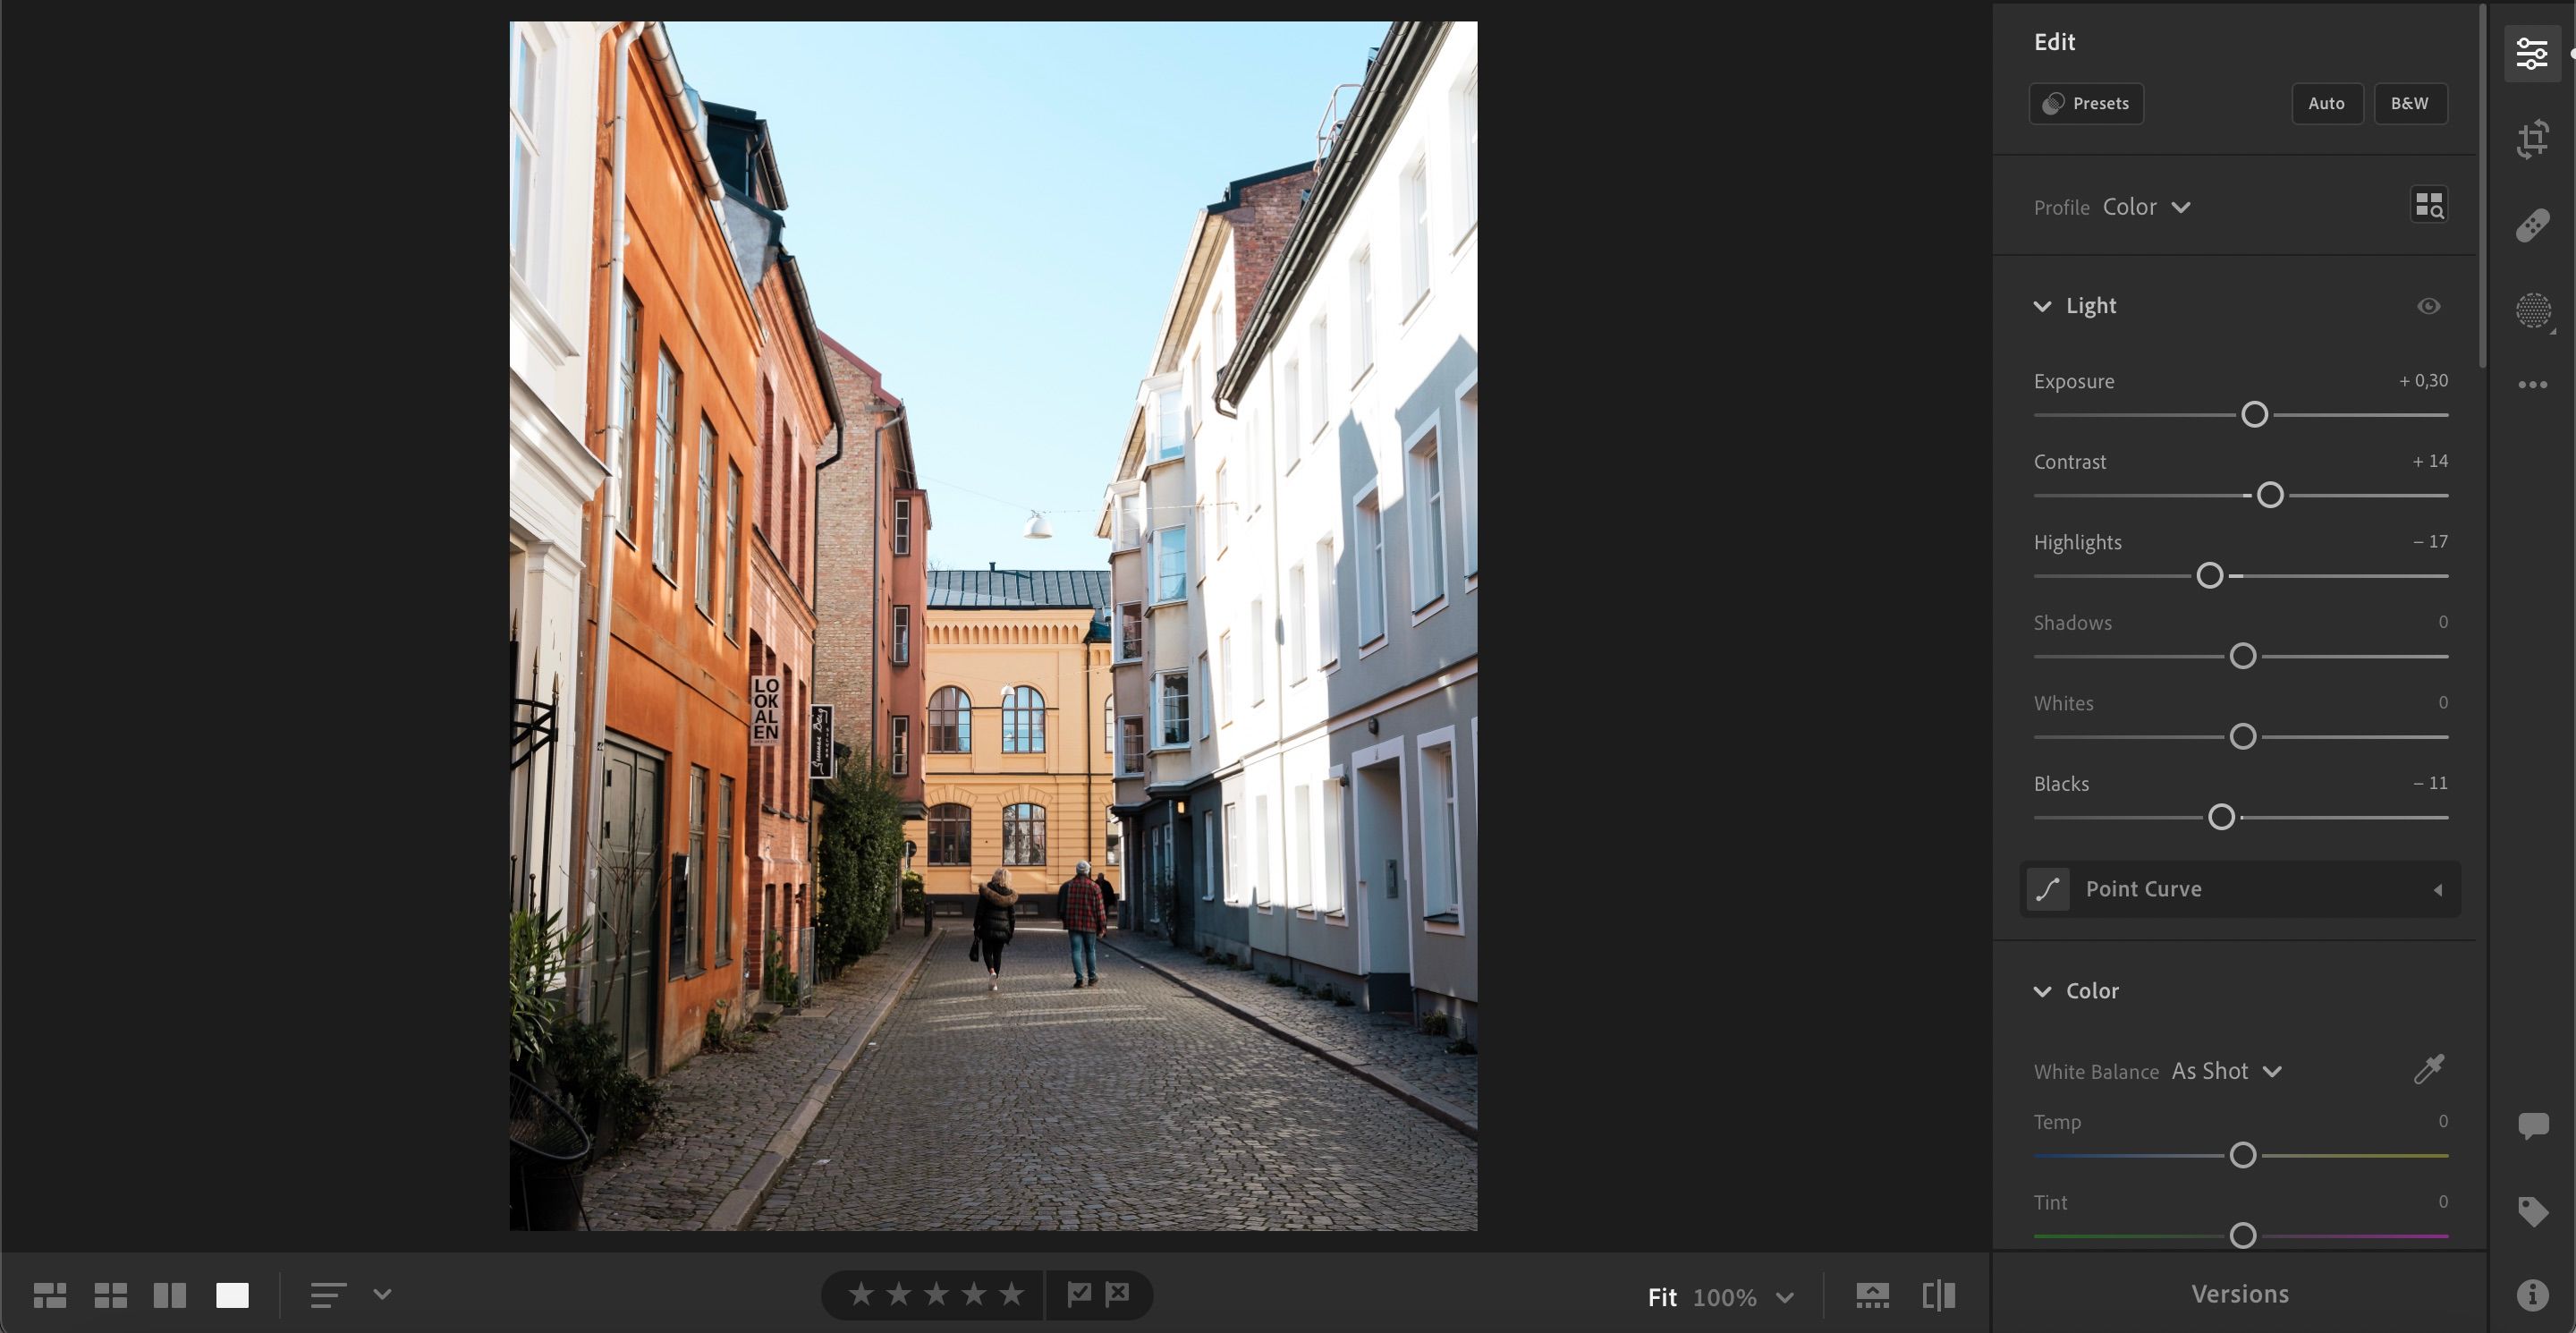Screen dimensions: 2576x1333
Task: Open the more options menu under Masking
Action: point(2532,384)
